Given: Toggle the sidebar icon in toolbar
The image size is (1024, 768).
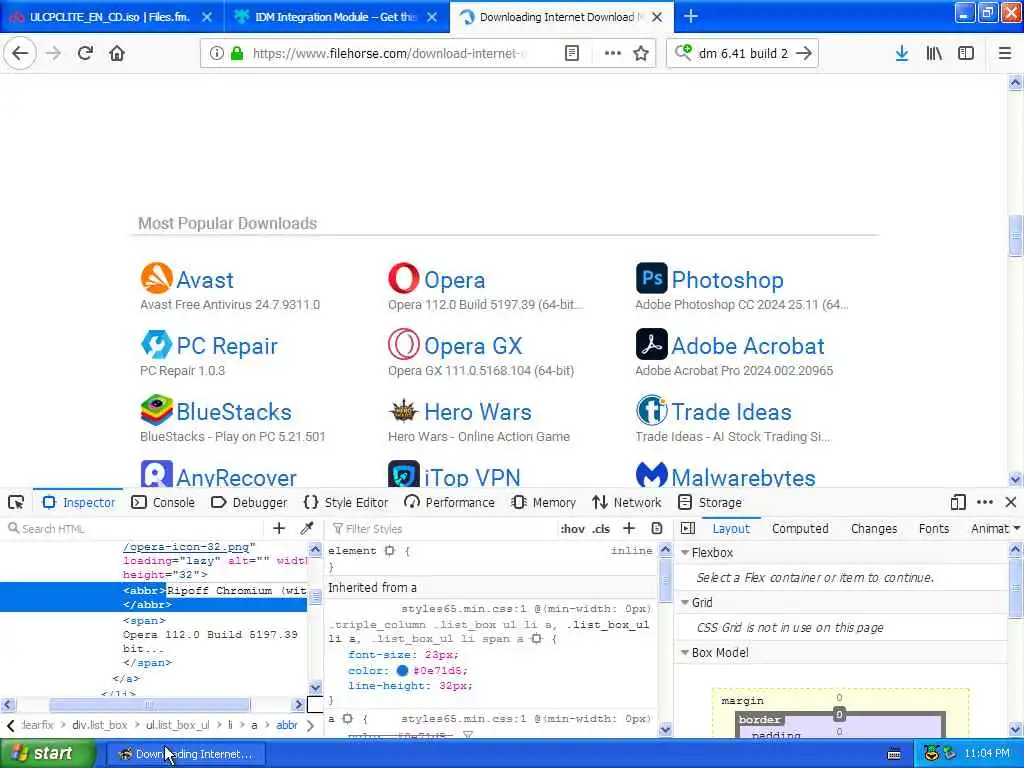Looking at the screenshot, I should click(966, 54).
